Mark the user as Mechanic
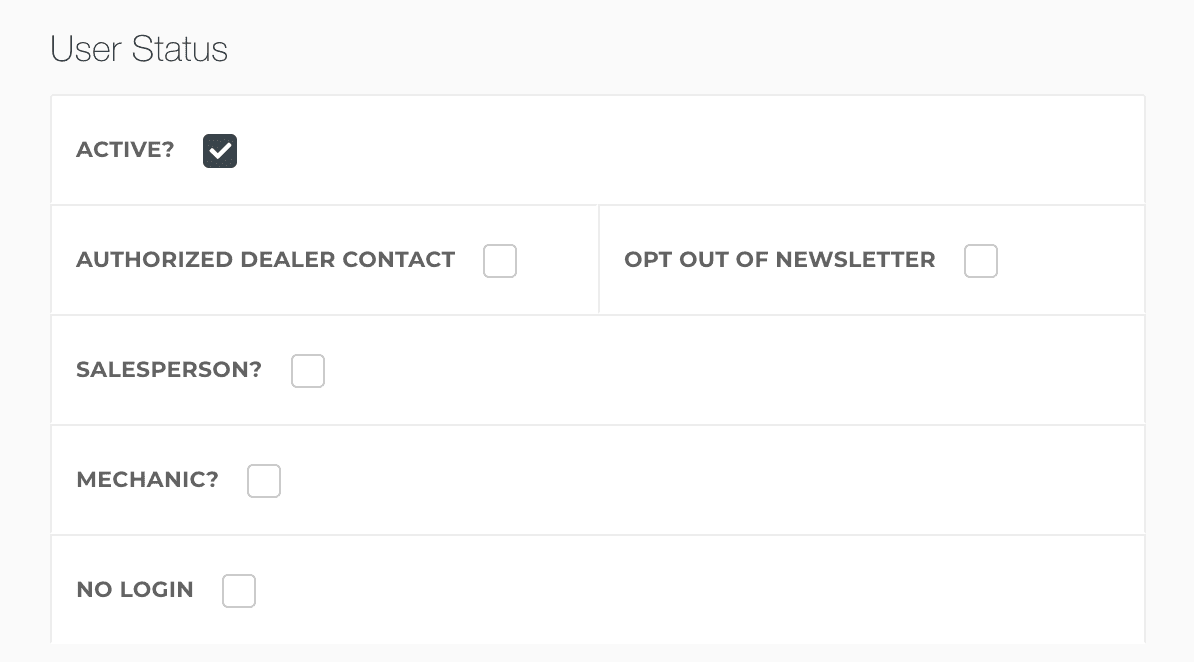Screen dimensions: 1194x662 click(264, 481)
